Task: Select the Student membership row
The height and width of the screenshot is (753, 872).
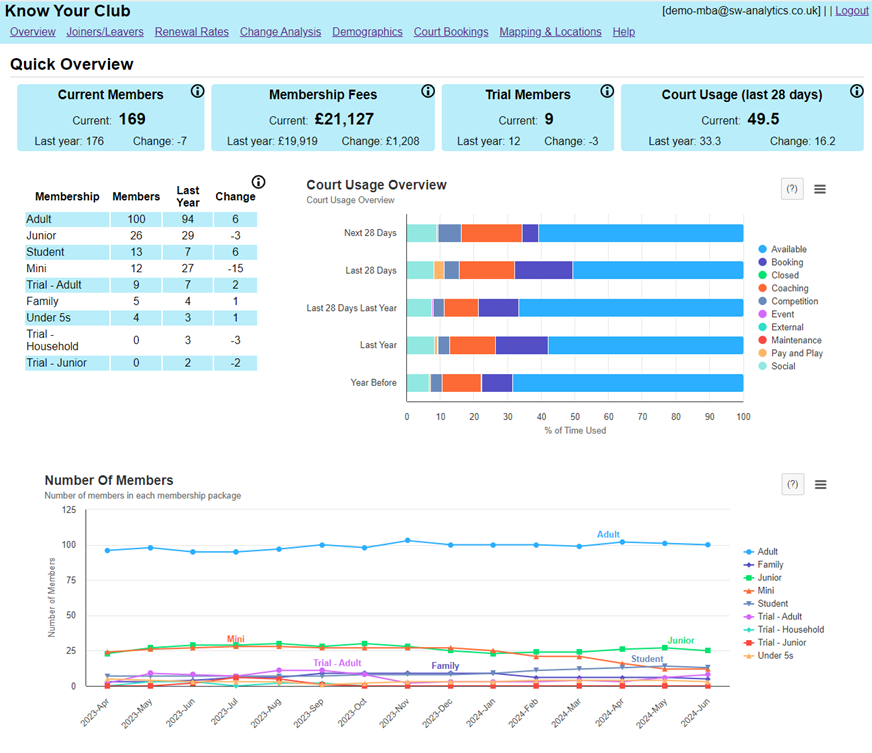Action: (141, 252)
